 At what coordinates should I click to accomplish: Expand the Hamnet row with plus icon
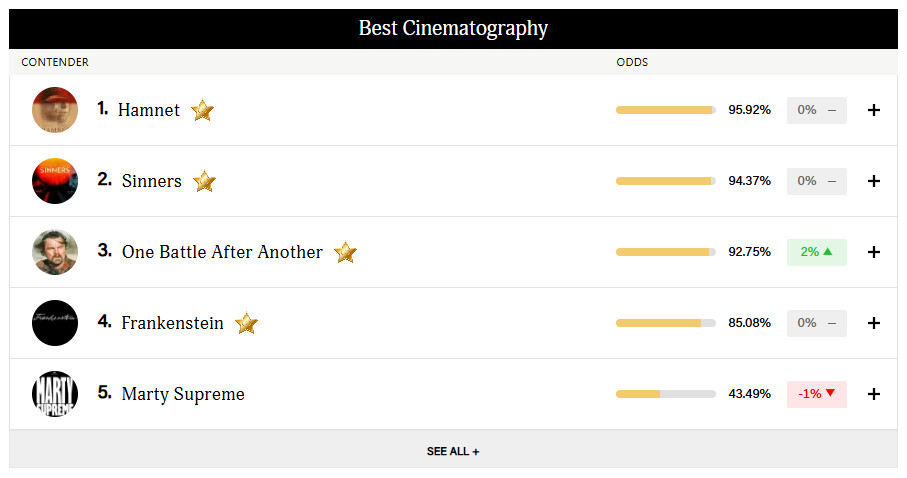pyautogui.click(x=874, y=110)
